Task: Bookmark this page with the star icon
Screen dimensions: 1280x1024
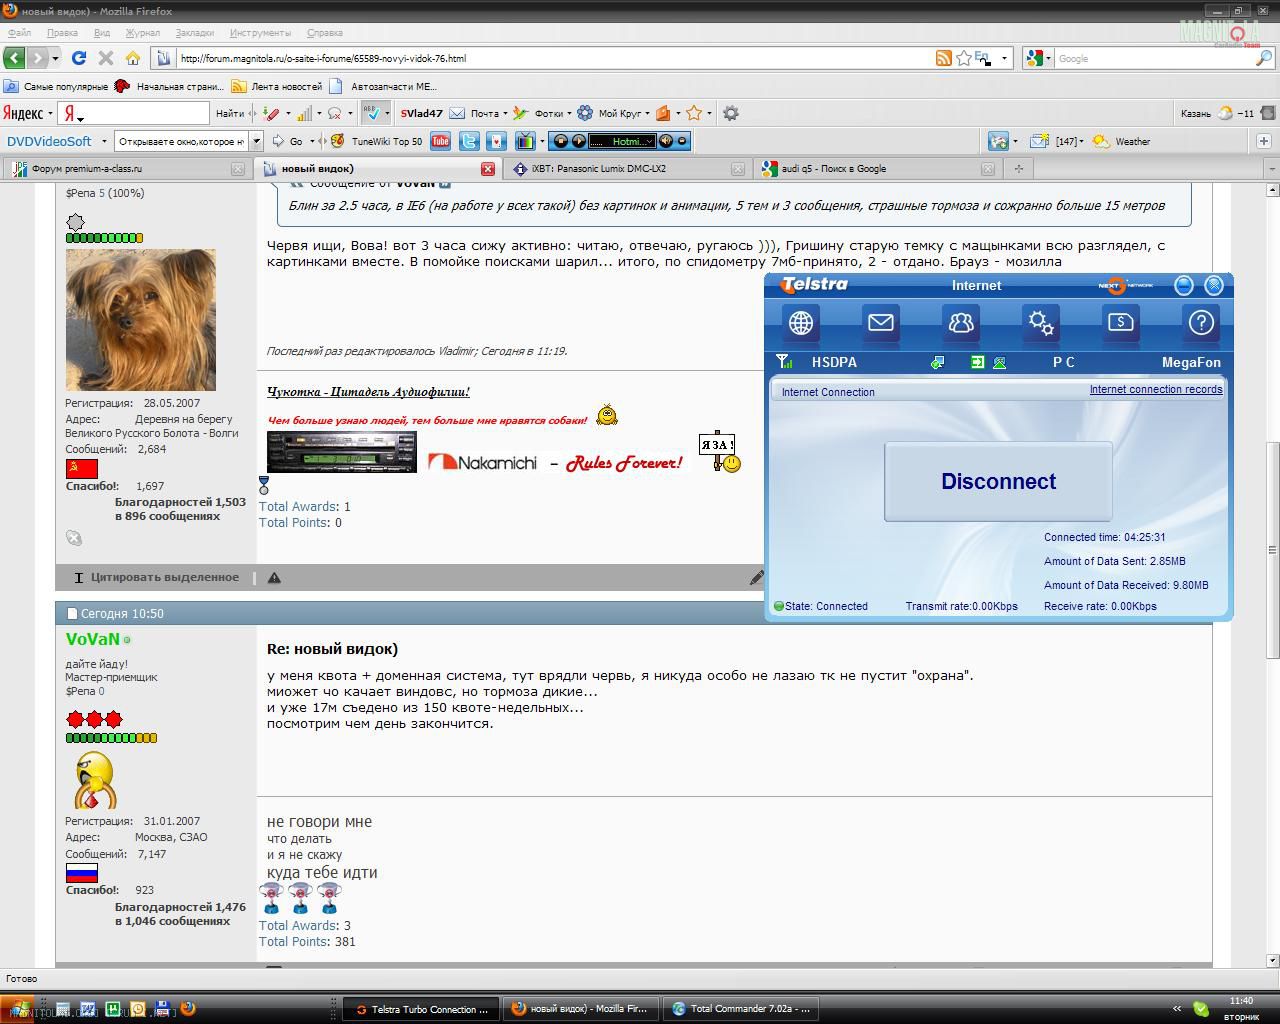Action: 964,58
